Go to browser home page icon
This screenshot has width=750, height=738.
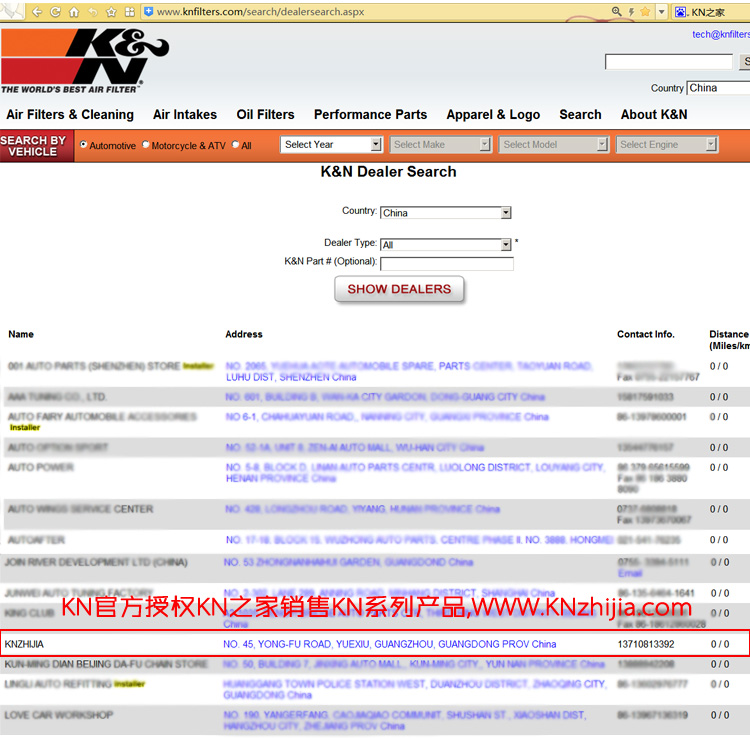tap(74, 11)
